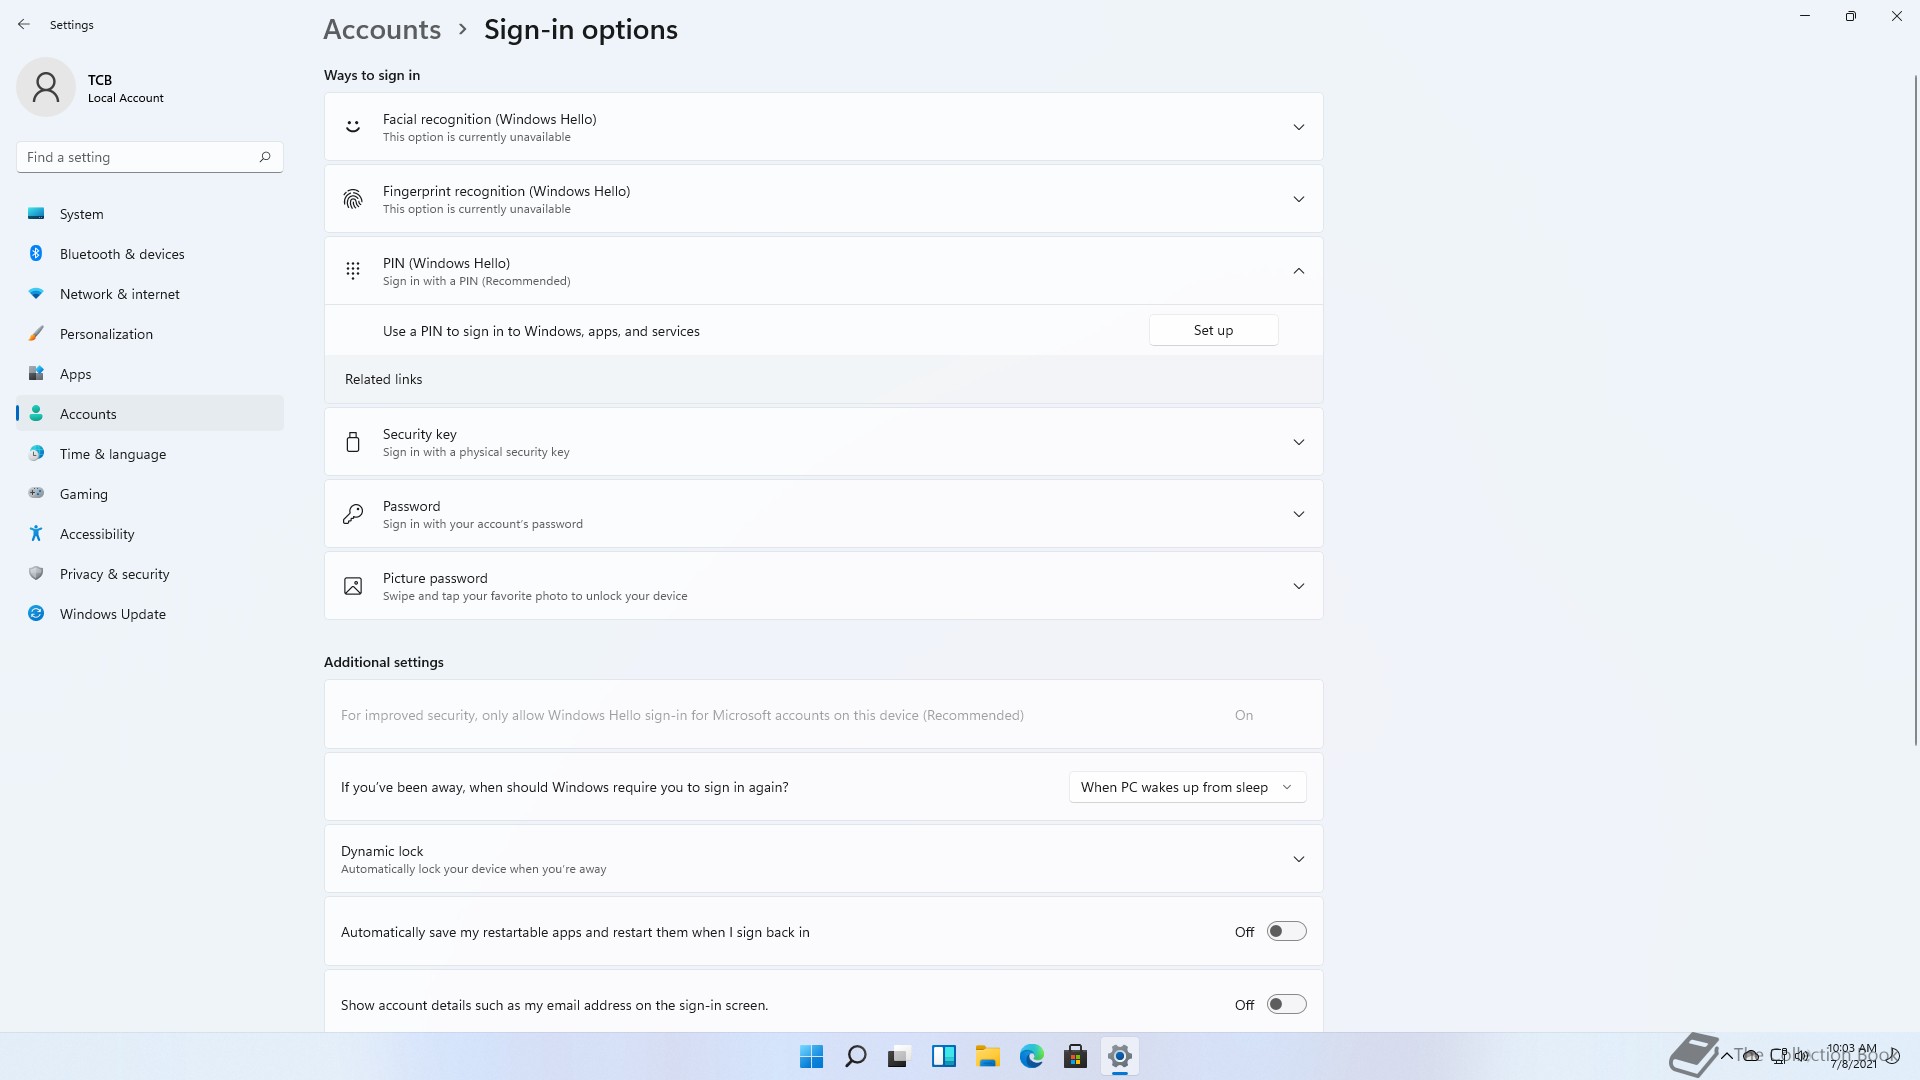Select Personalization in sidebar
The height and width of the screenshot is (1080, 1920).
pyautogui.click(x=150, y=334)
